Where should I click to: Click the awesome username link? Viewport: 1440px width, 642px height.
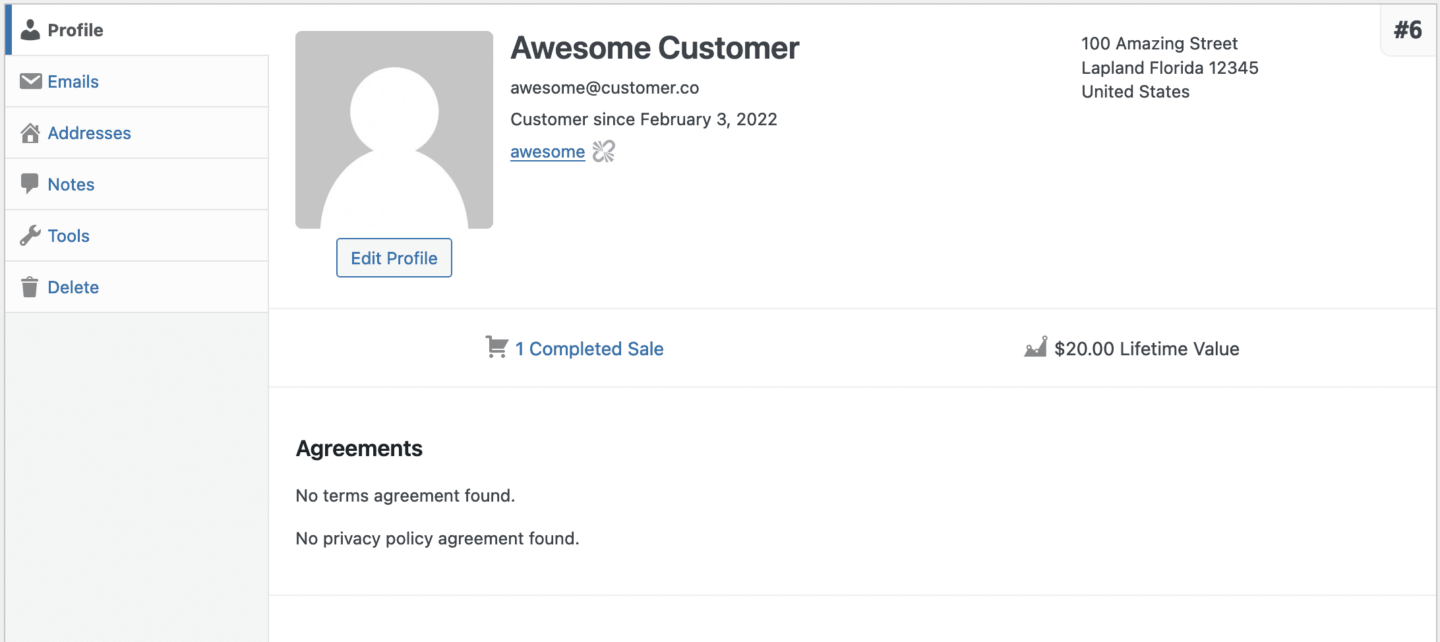[x=547, y=151]
